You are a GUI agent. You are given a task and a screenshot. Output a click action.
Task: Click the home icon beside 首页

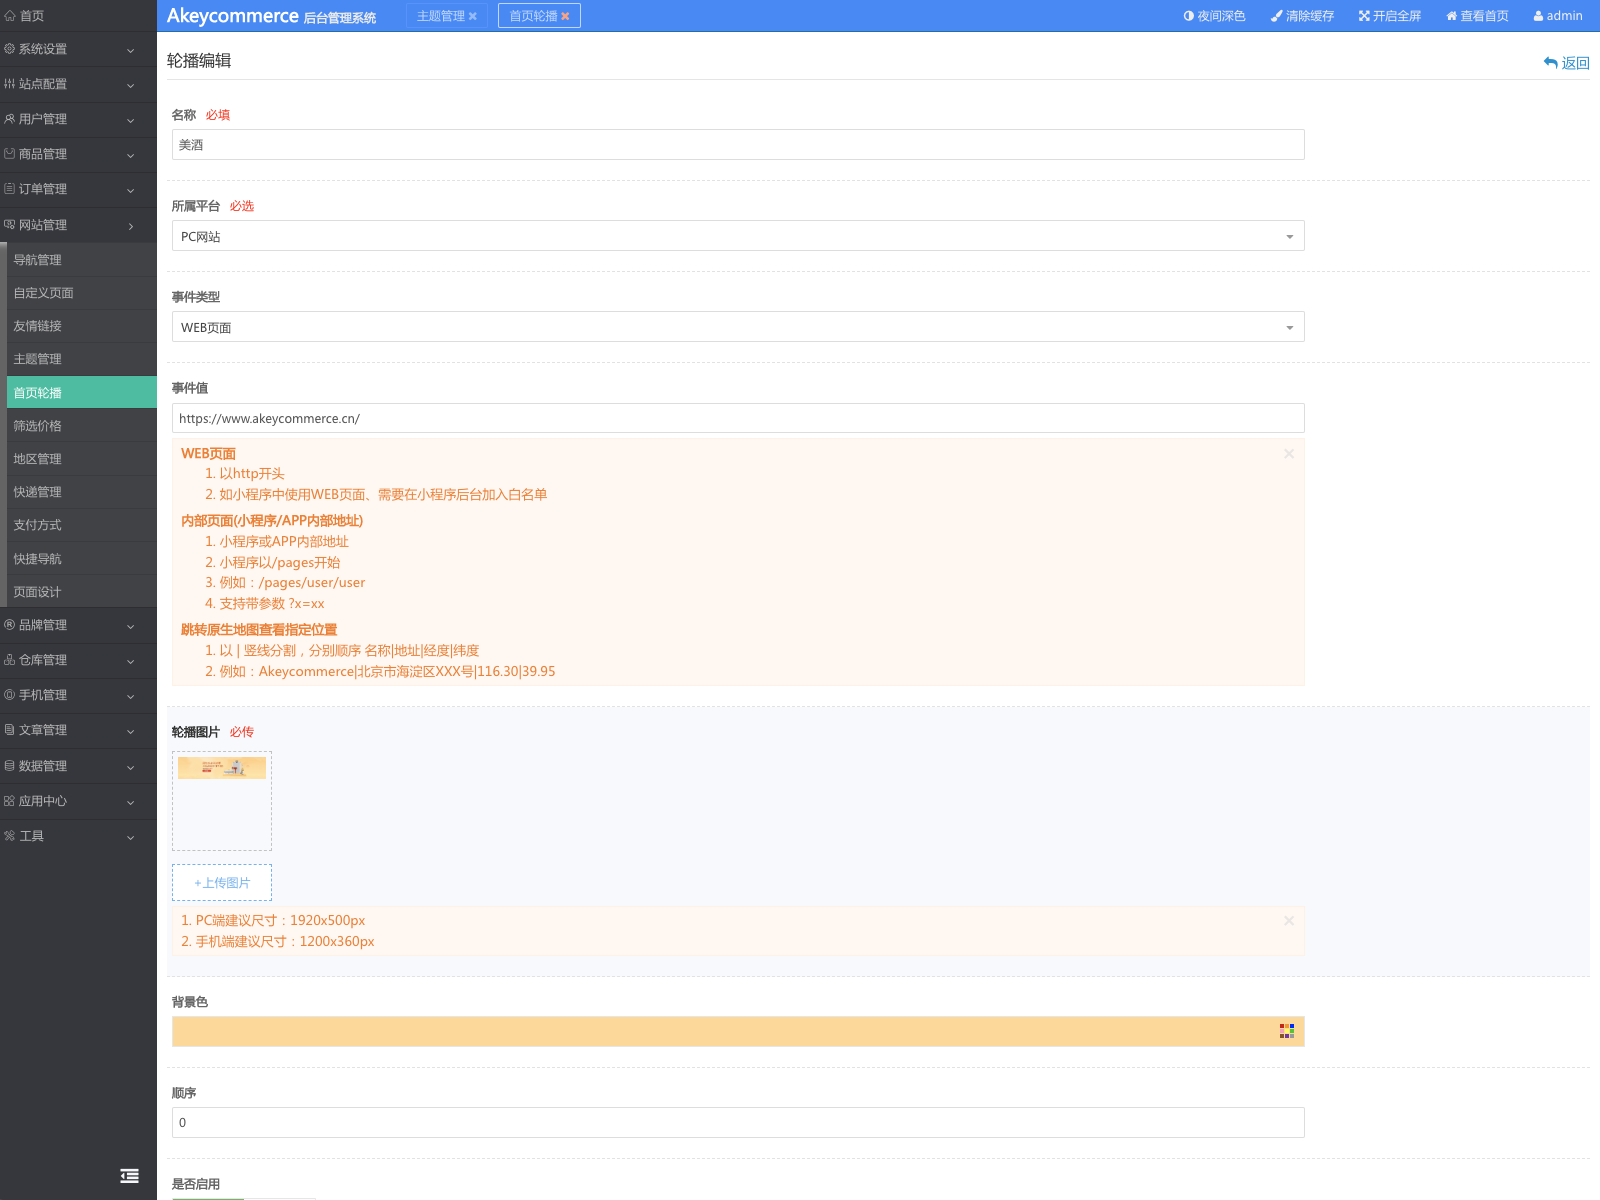(10, 16)
